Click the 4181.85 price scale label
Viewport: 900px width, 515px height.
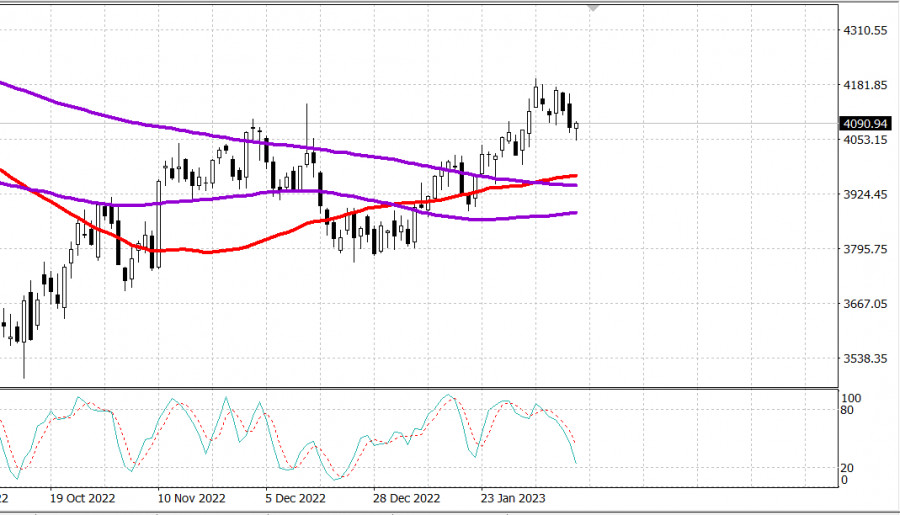(866, 86)
